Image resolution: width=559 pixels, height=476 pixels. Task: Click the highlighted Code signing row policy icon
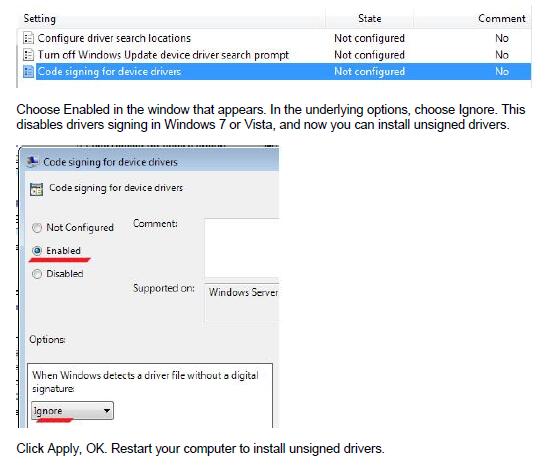pos(28,71)
